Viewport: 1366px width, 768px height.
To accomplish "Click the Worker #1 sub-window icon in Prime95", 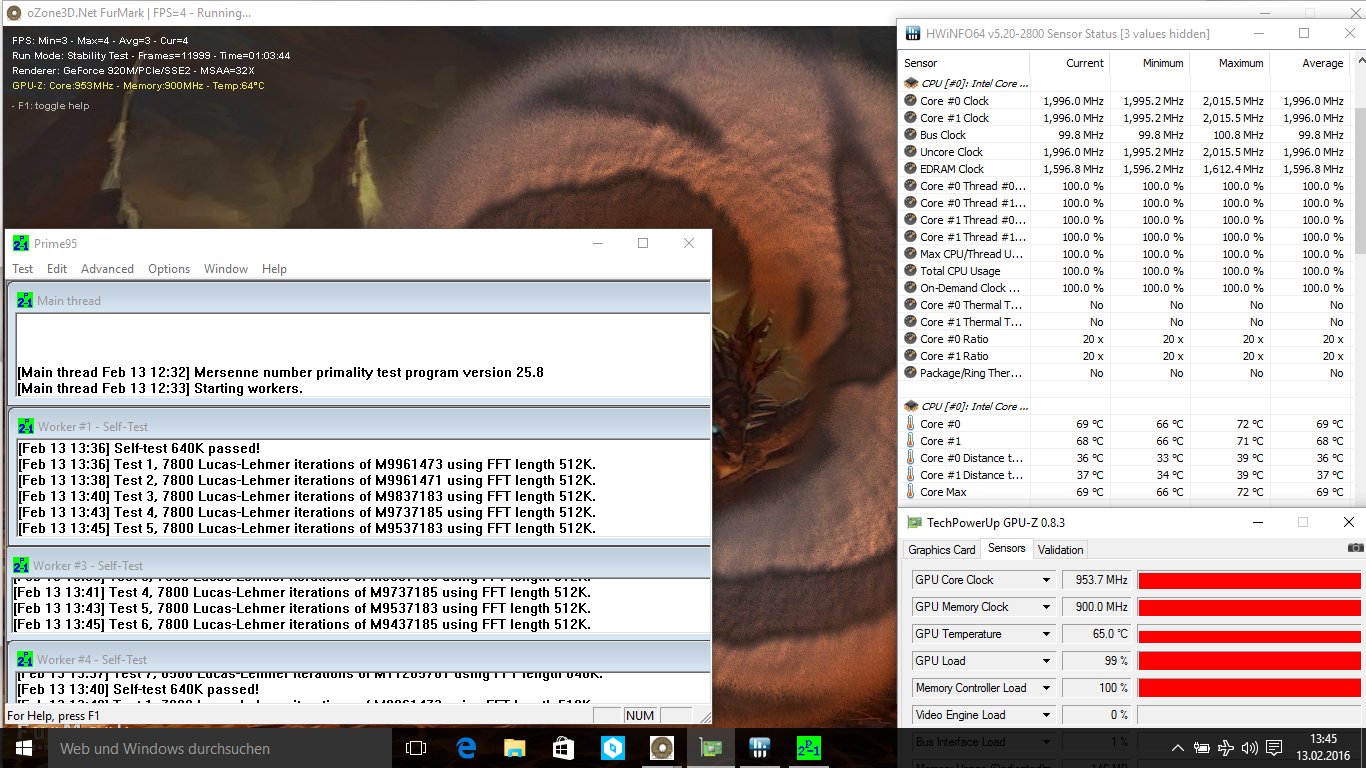I will click(26, 426).
